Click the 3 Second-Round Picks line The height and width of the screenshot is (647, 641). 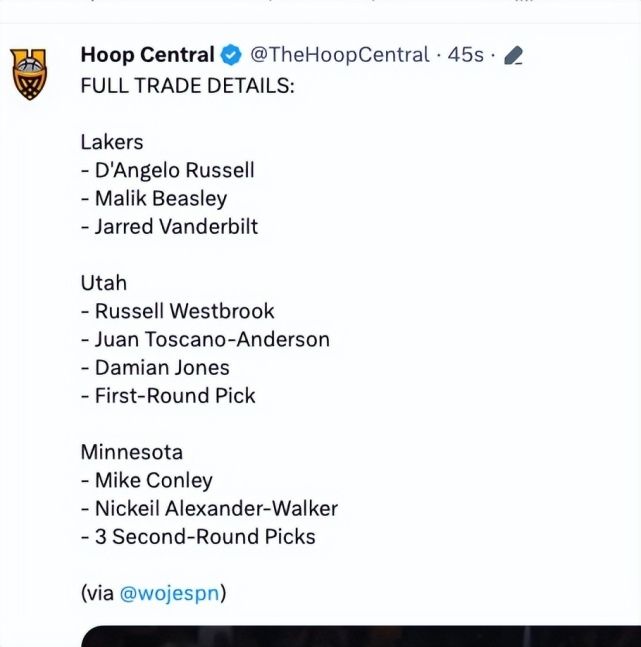coord(198,537)
